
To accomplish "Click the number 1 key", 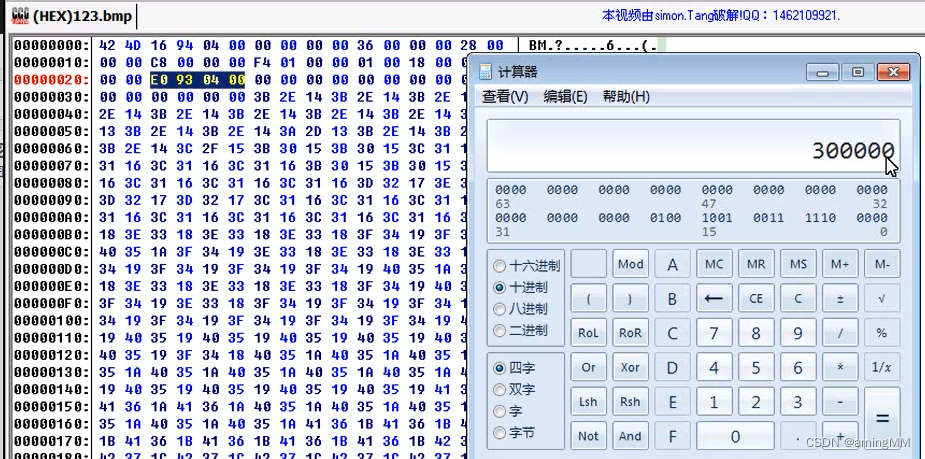I will click(714, 401).
